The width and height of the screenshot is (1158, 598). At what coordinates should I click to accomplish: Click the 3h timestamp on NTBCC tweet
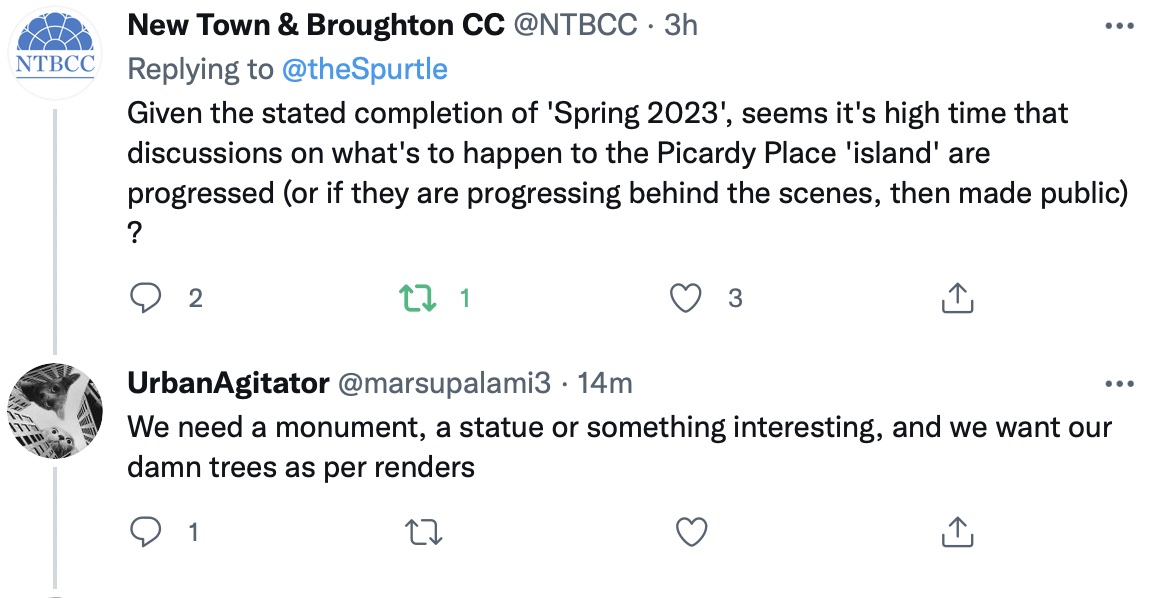coord(681,25)
